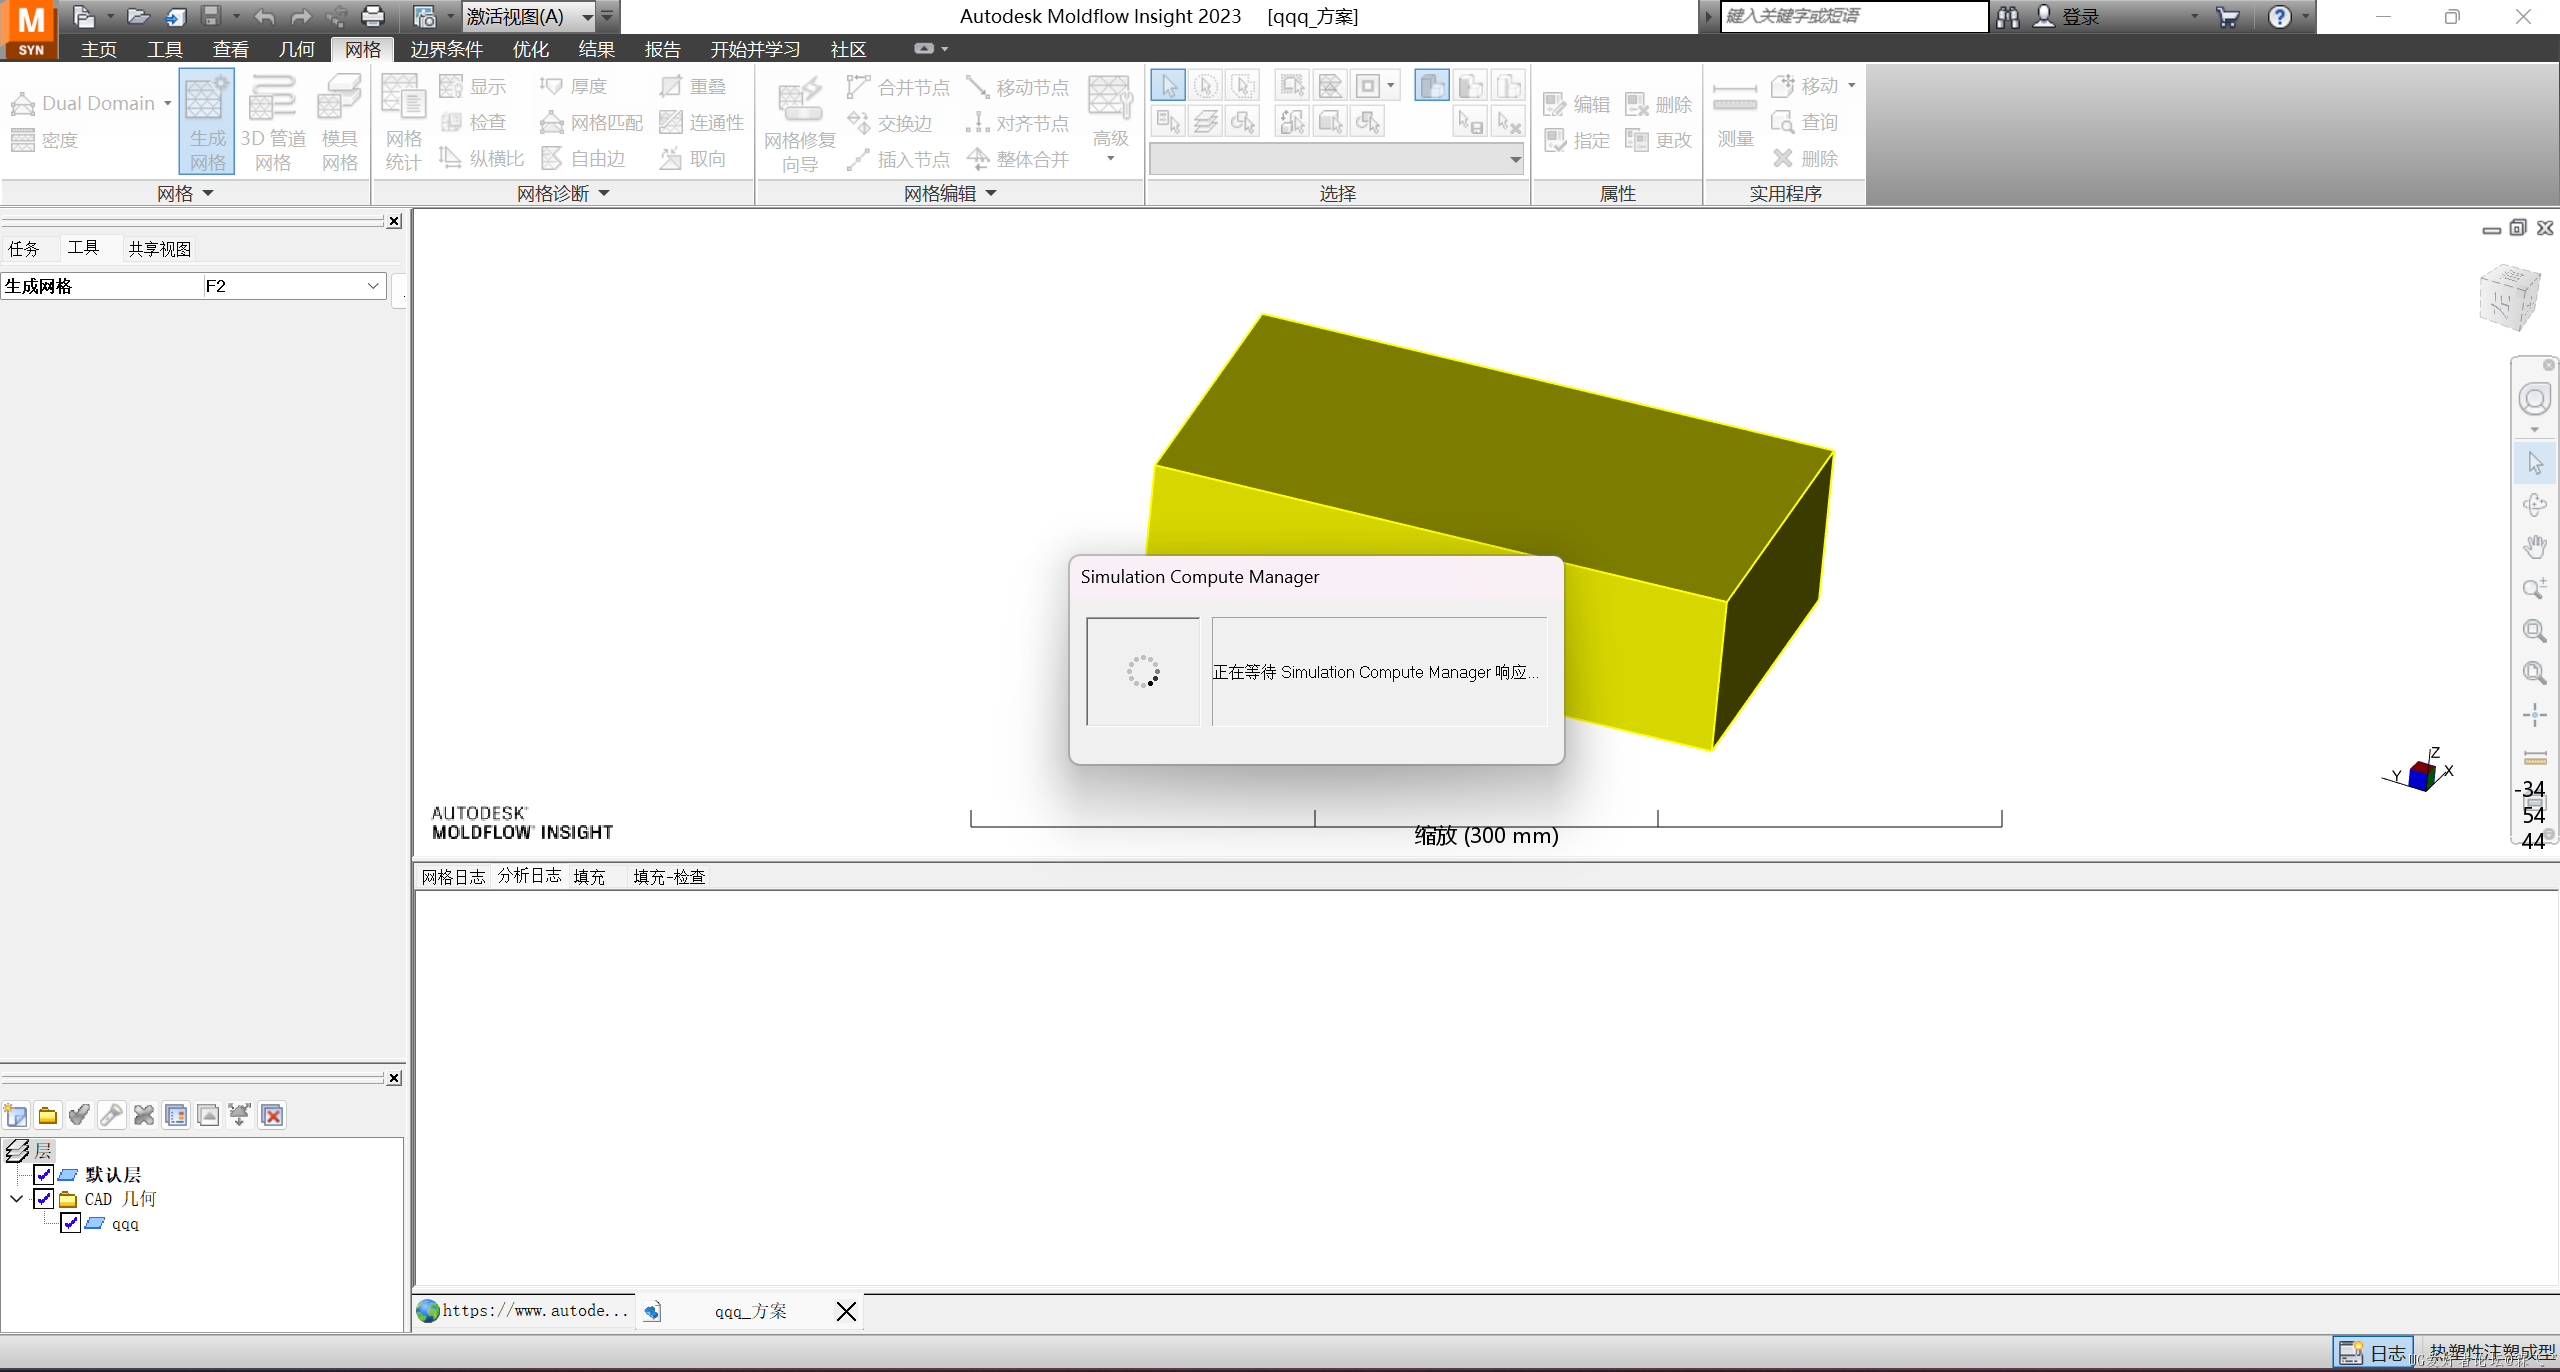Expand the 网格编辑 panel dropdown
The height and width of the screenshot is (1372, 2560).
991,193
